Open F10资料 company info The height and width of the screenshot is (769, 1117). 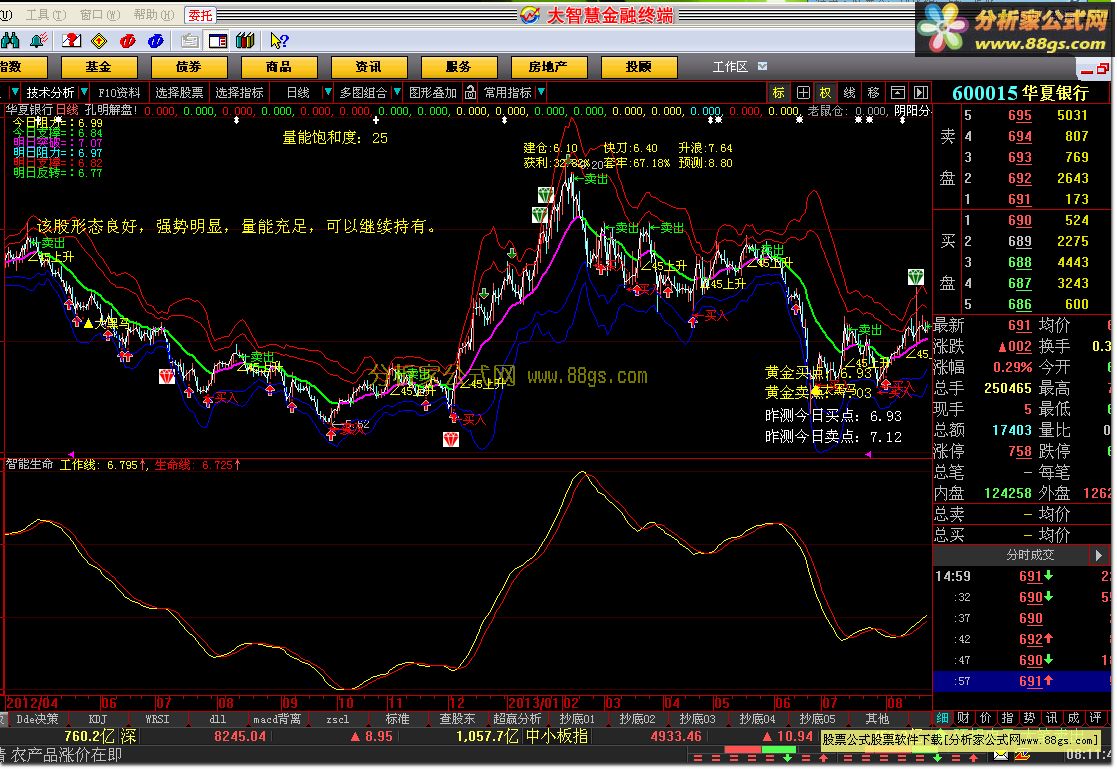click(119, 92)
